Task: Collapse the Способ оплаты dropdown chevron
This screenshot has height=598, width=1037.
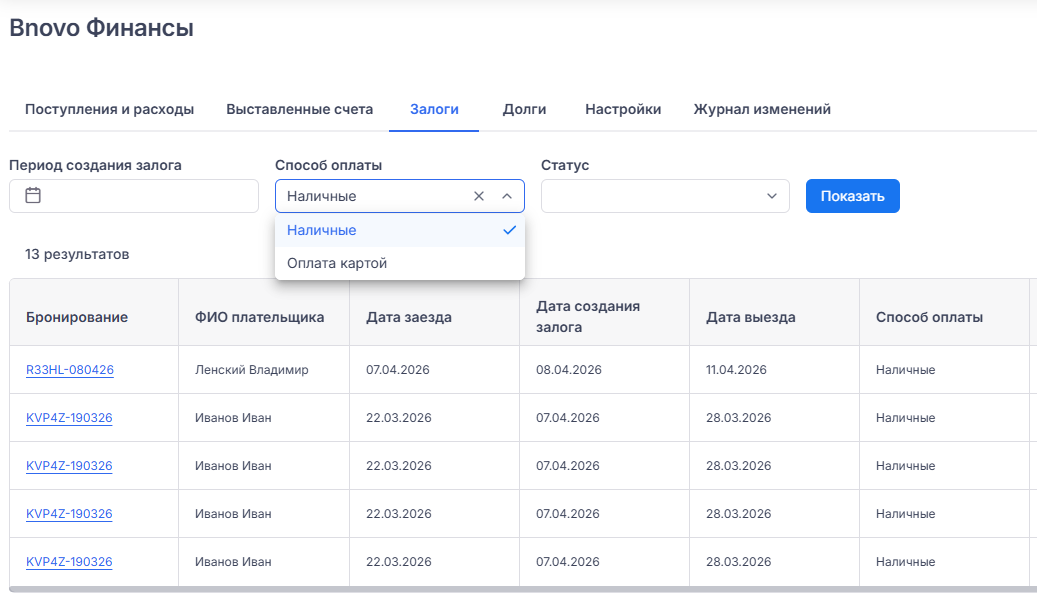Action: click(x=506, y=196)
